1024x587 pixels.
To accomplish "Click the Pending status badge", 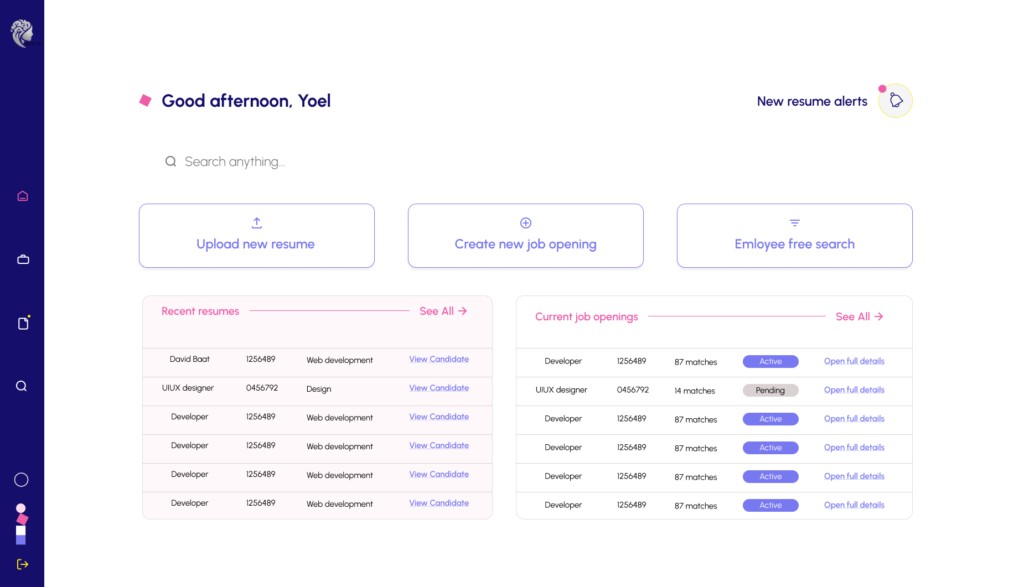I will (770, 390).
